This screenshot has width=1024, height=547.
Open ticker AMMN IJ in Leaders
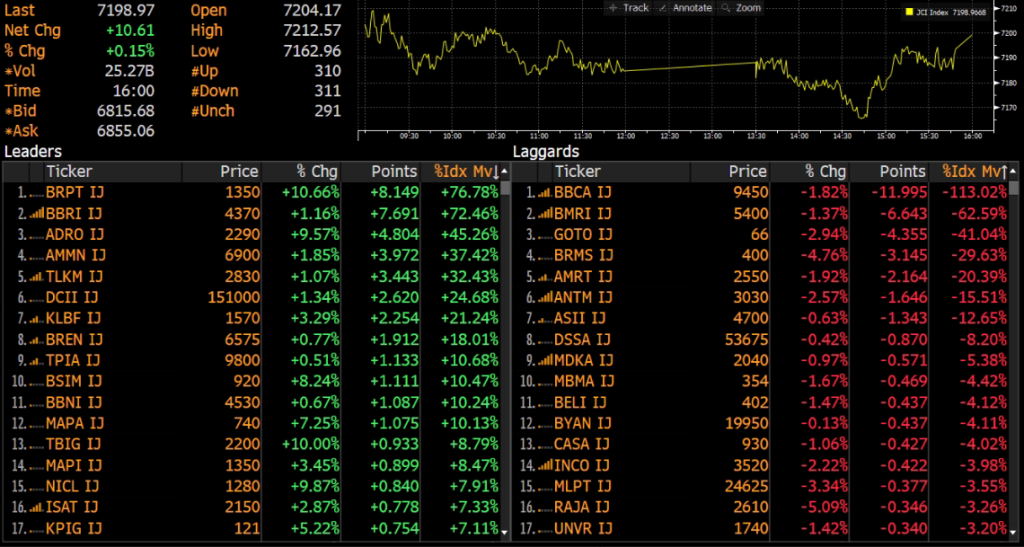click(x=76, y=255)
